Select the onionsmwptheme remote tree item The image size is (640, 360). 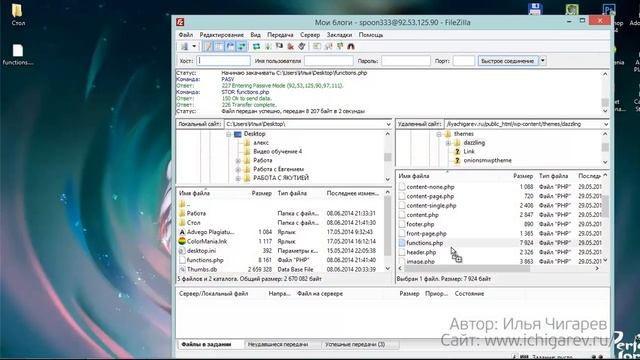tap(487, 160)
